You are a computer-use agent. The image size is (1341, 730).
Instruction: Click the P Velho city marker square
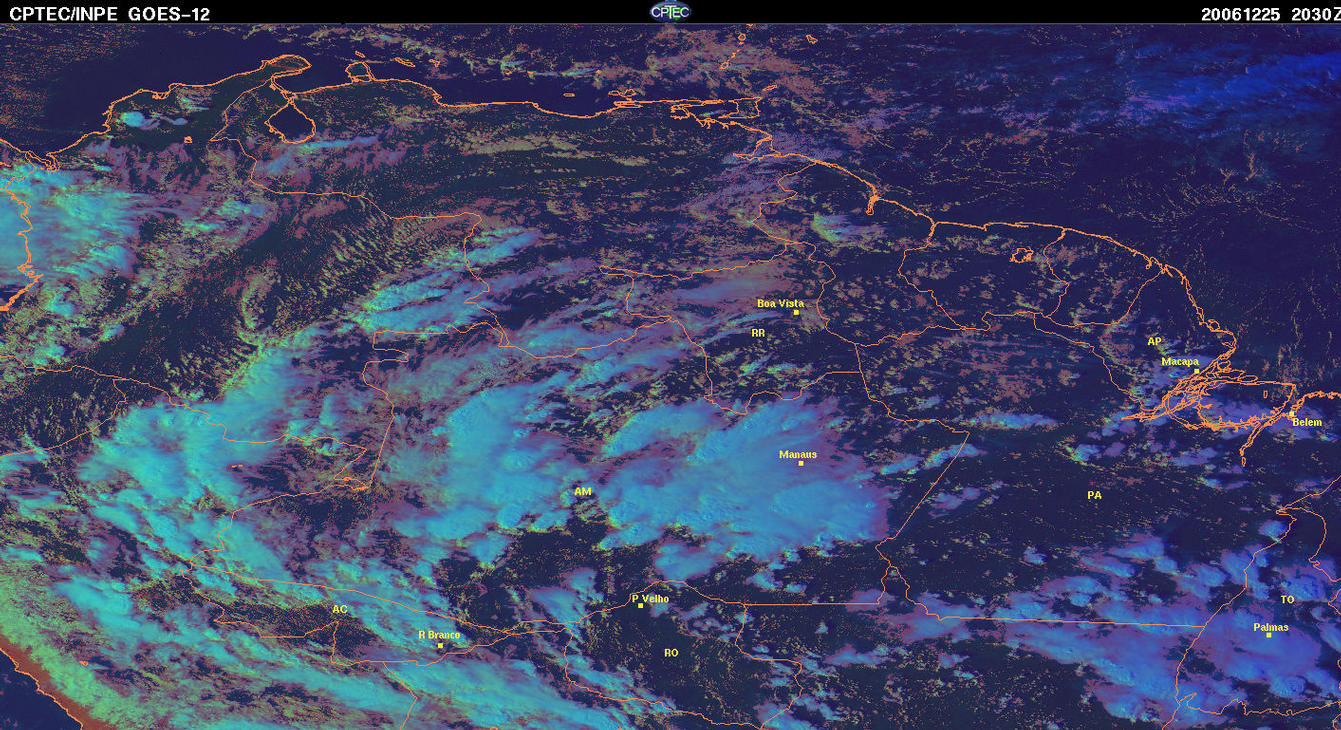click(640, 606)
